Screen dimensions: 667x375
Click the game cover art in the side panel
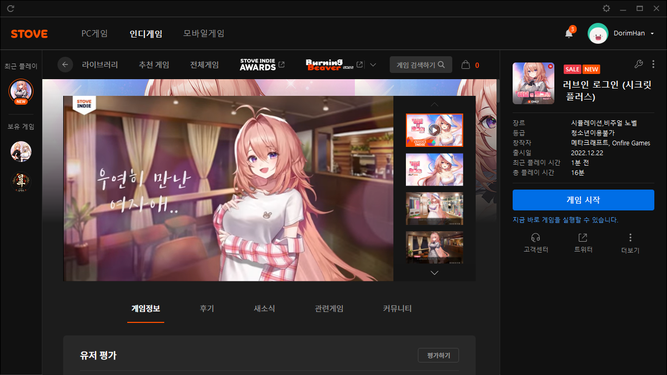(x=533, y=83)
